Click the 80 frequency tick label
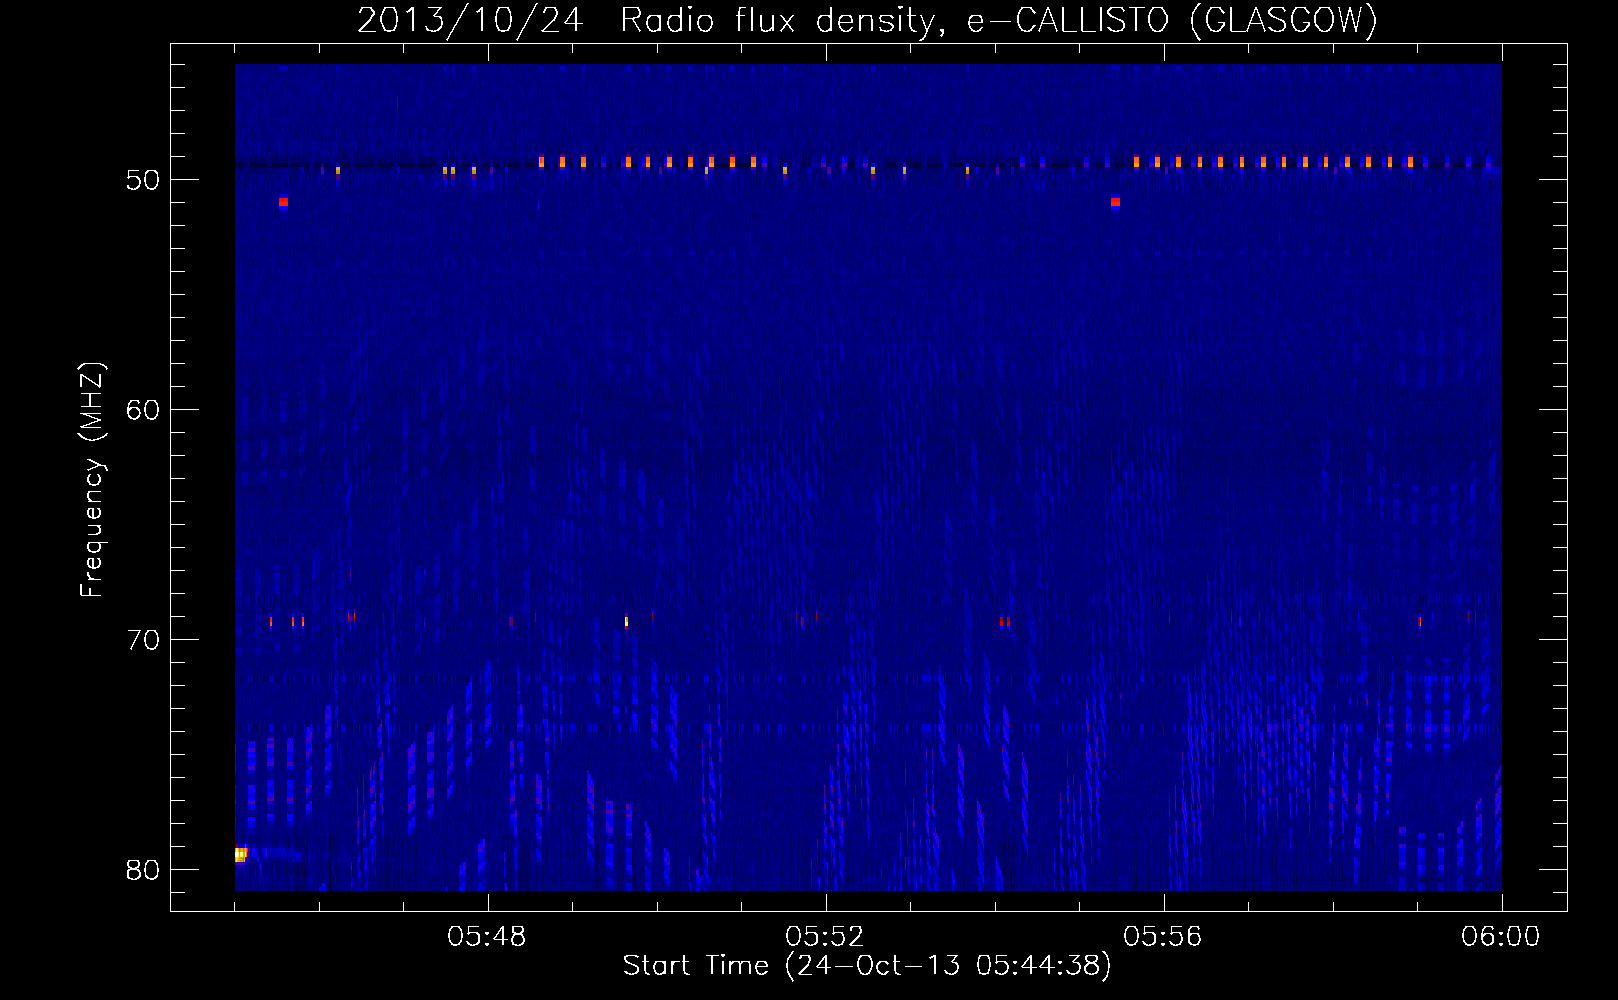1618x1000 pixels. click(143, 870)
